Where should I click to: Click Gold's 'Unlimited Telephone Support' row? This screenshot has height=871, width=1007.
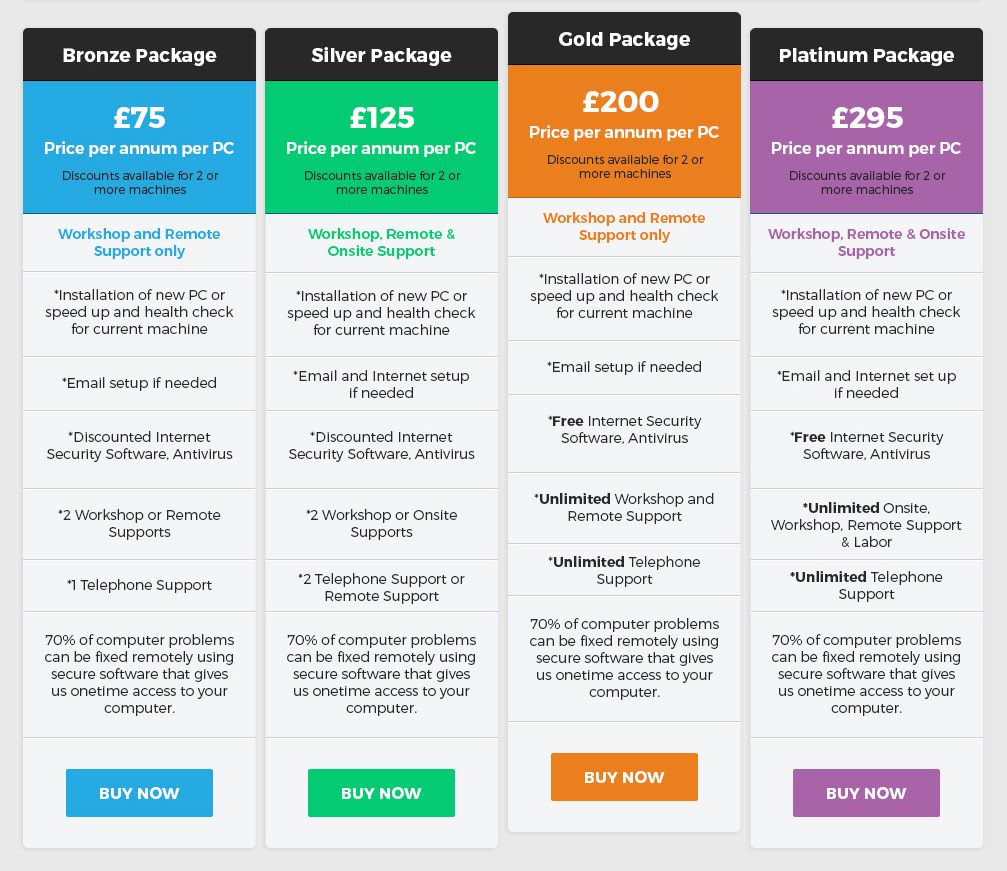click(x=624, y=570)
